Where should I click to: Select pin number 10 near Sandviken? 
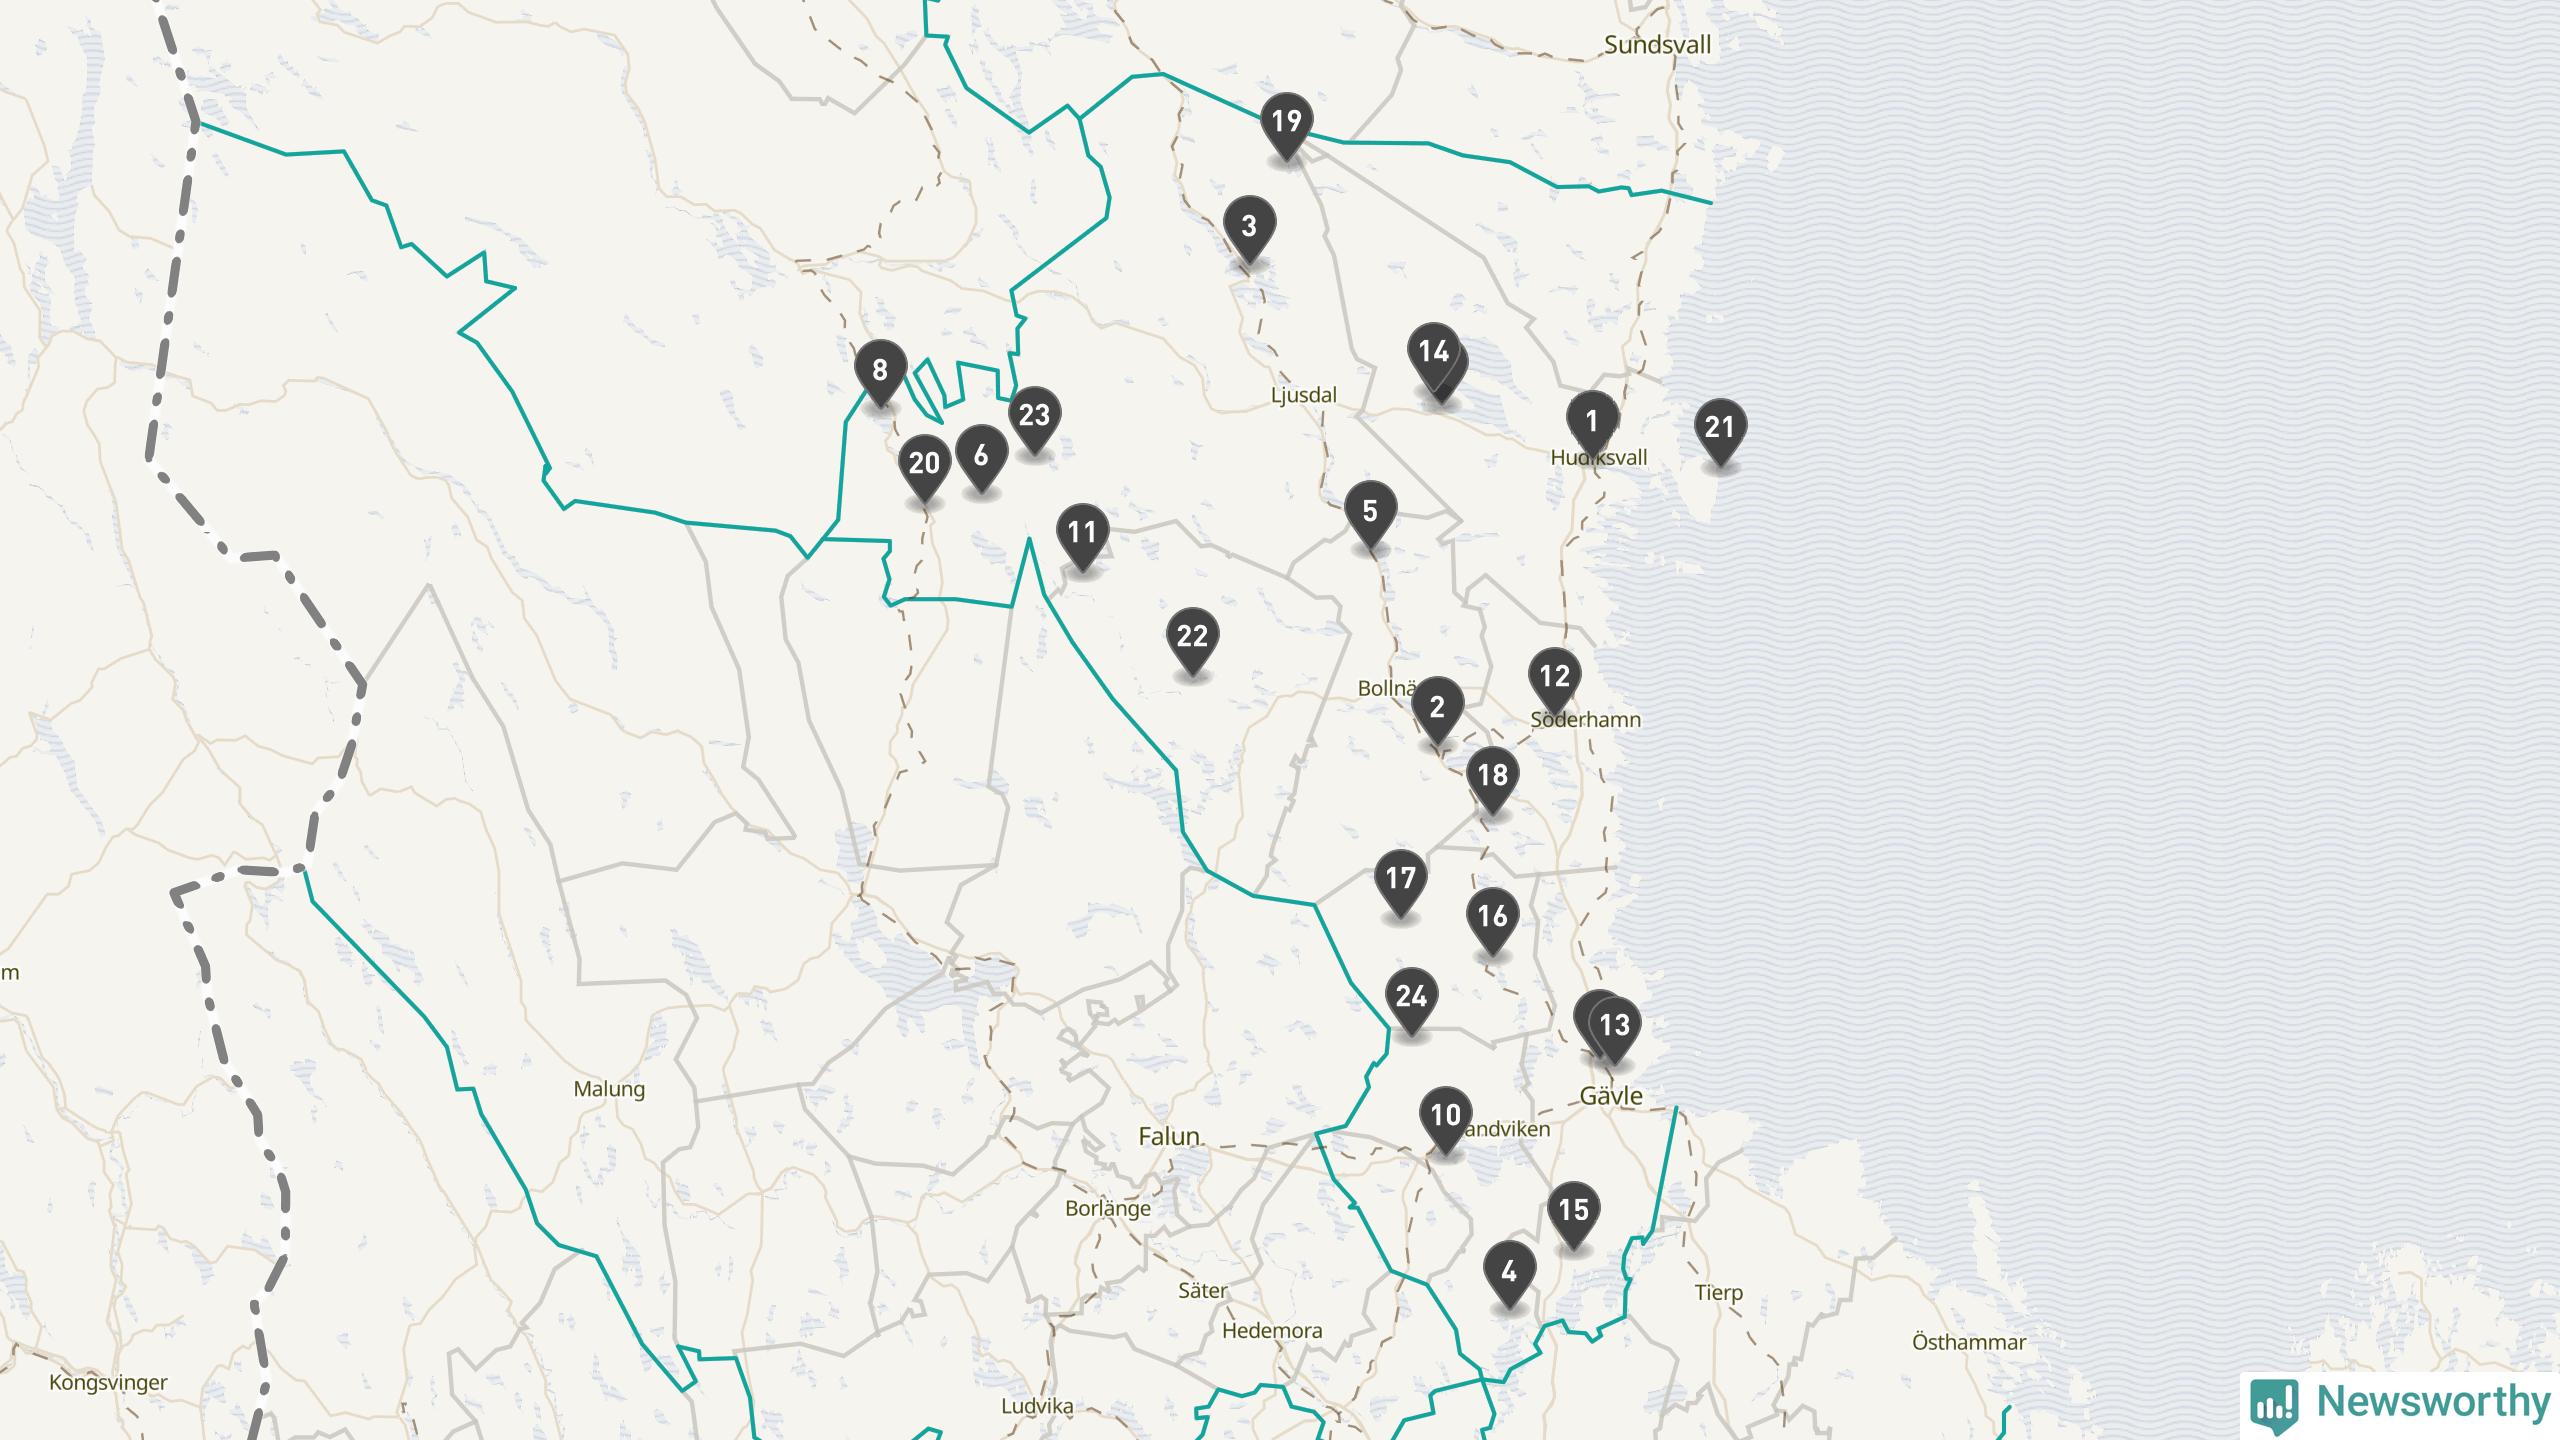click(x=1445, y=1120)
